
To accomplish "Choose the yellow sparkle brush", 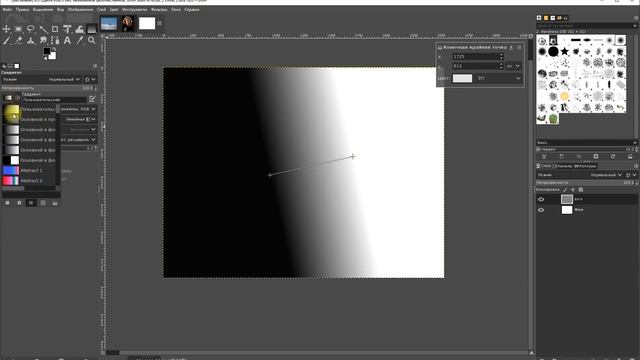I will [564, 96].
